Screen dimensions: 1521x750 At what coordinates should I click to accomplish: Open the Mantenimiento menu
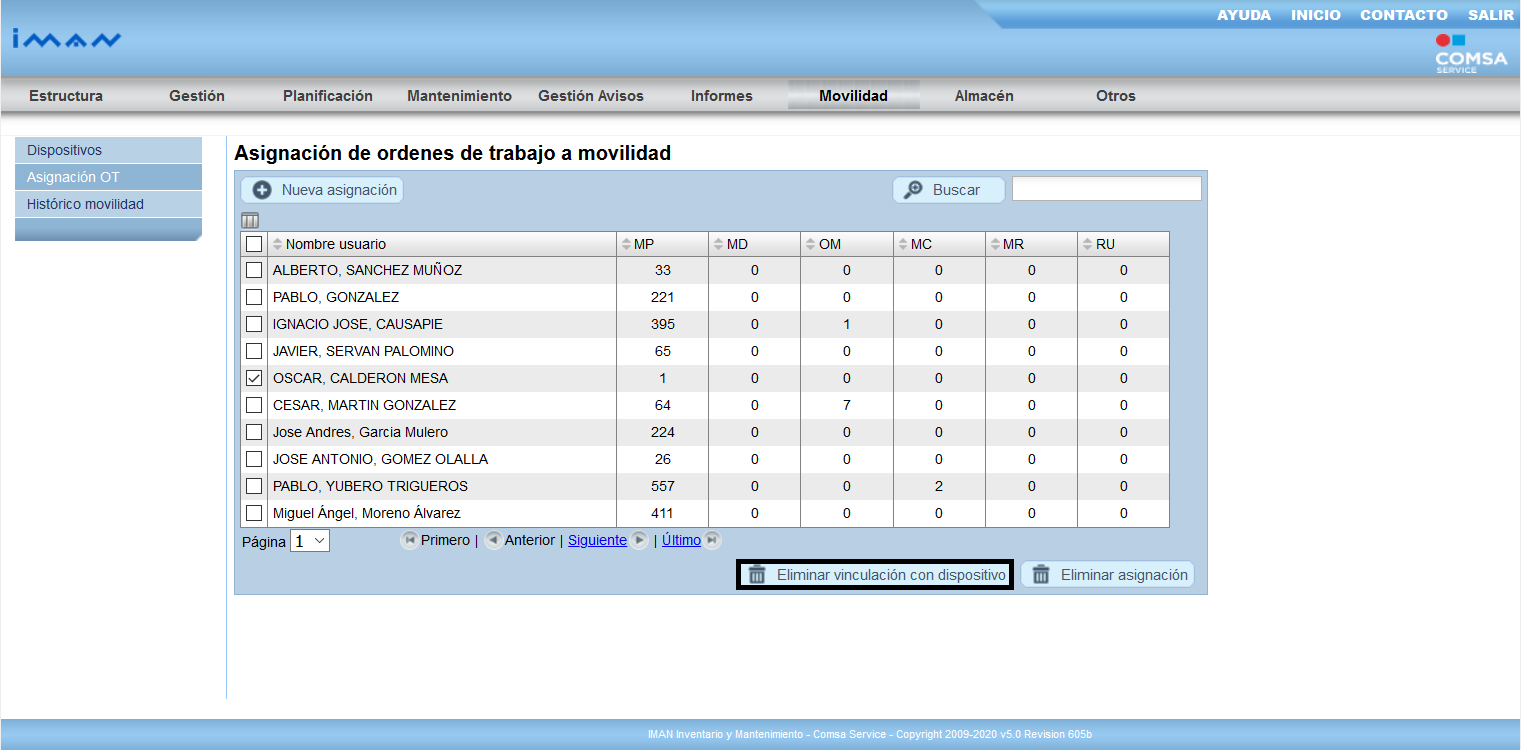pyautogui.click(x=459, y=96)
